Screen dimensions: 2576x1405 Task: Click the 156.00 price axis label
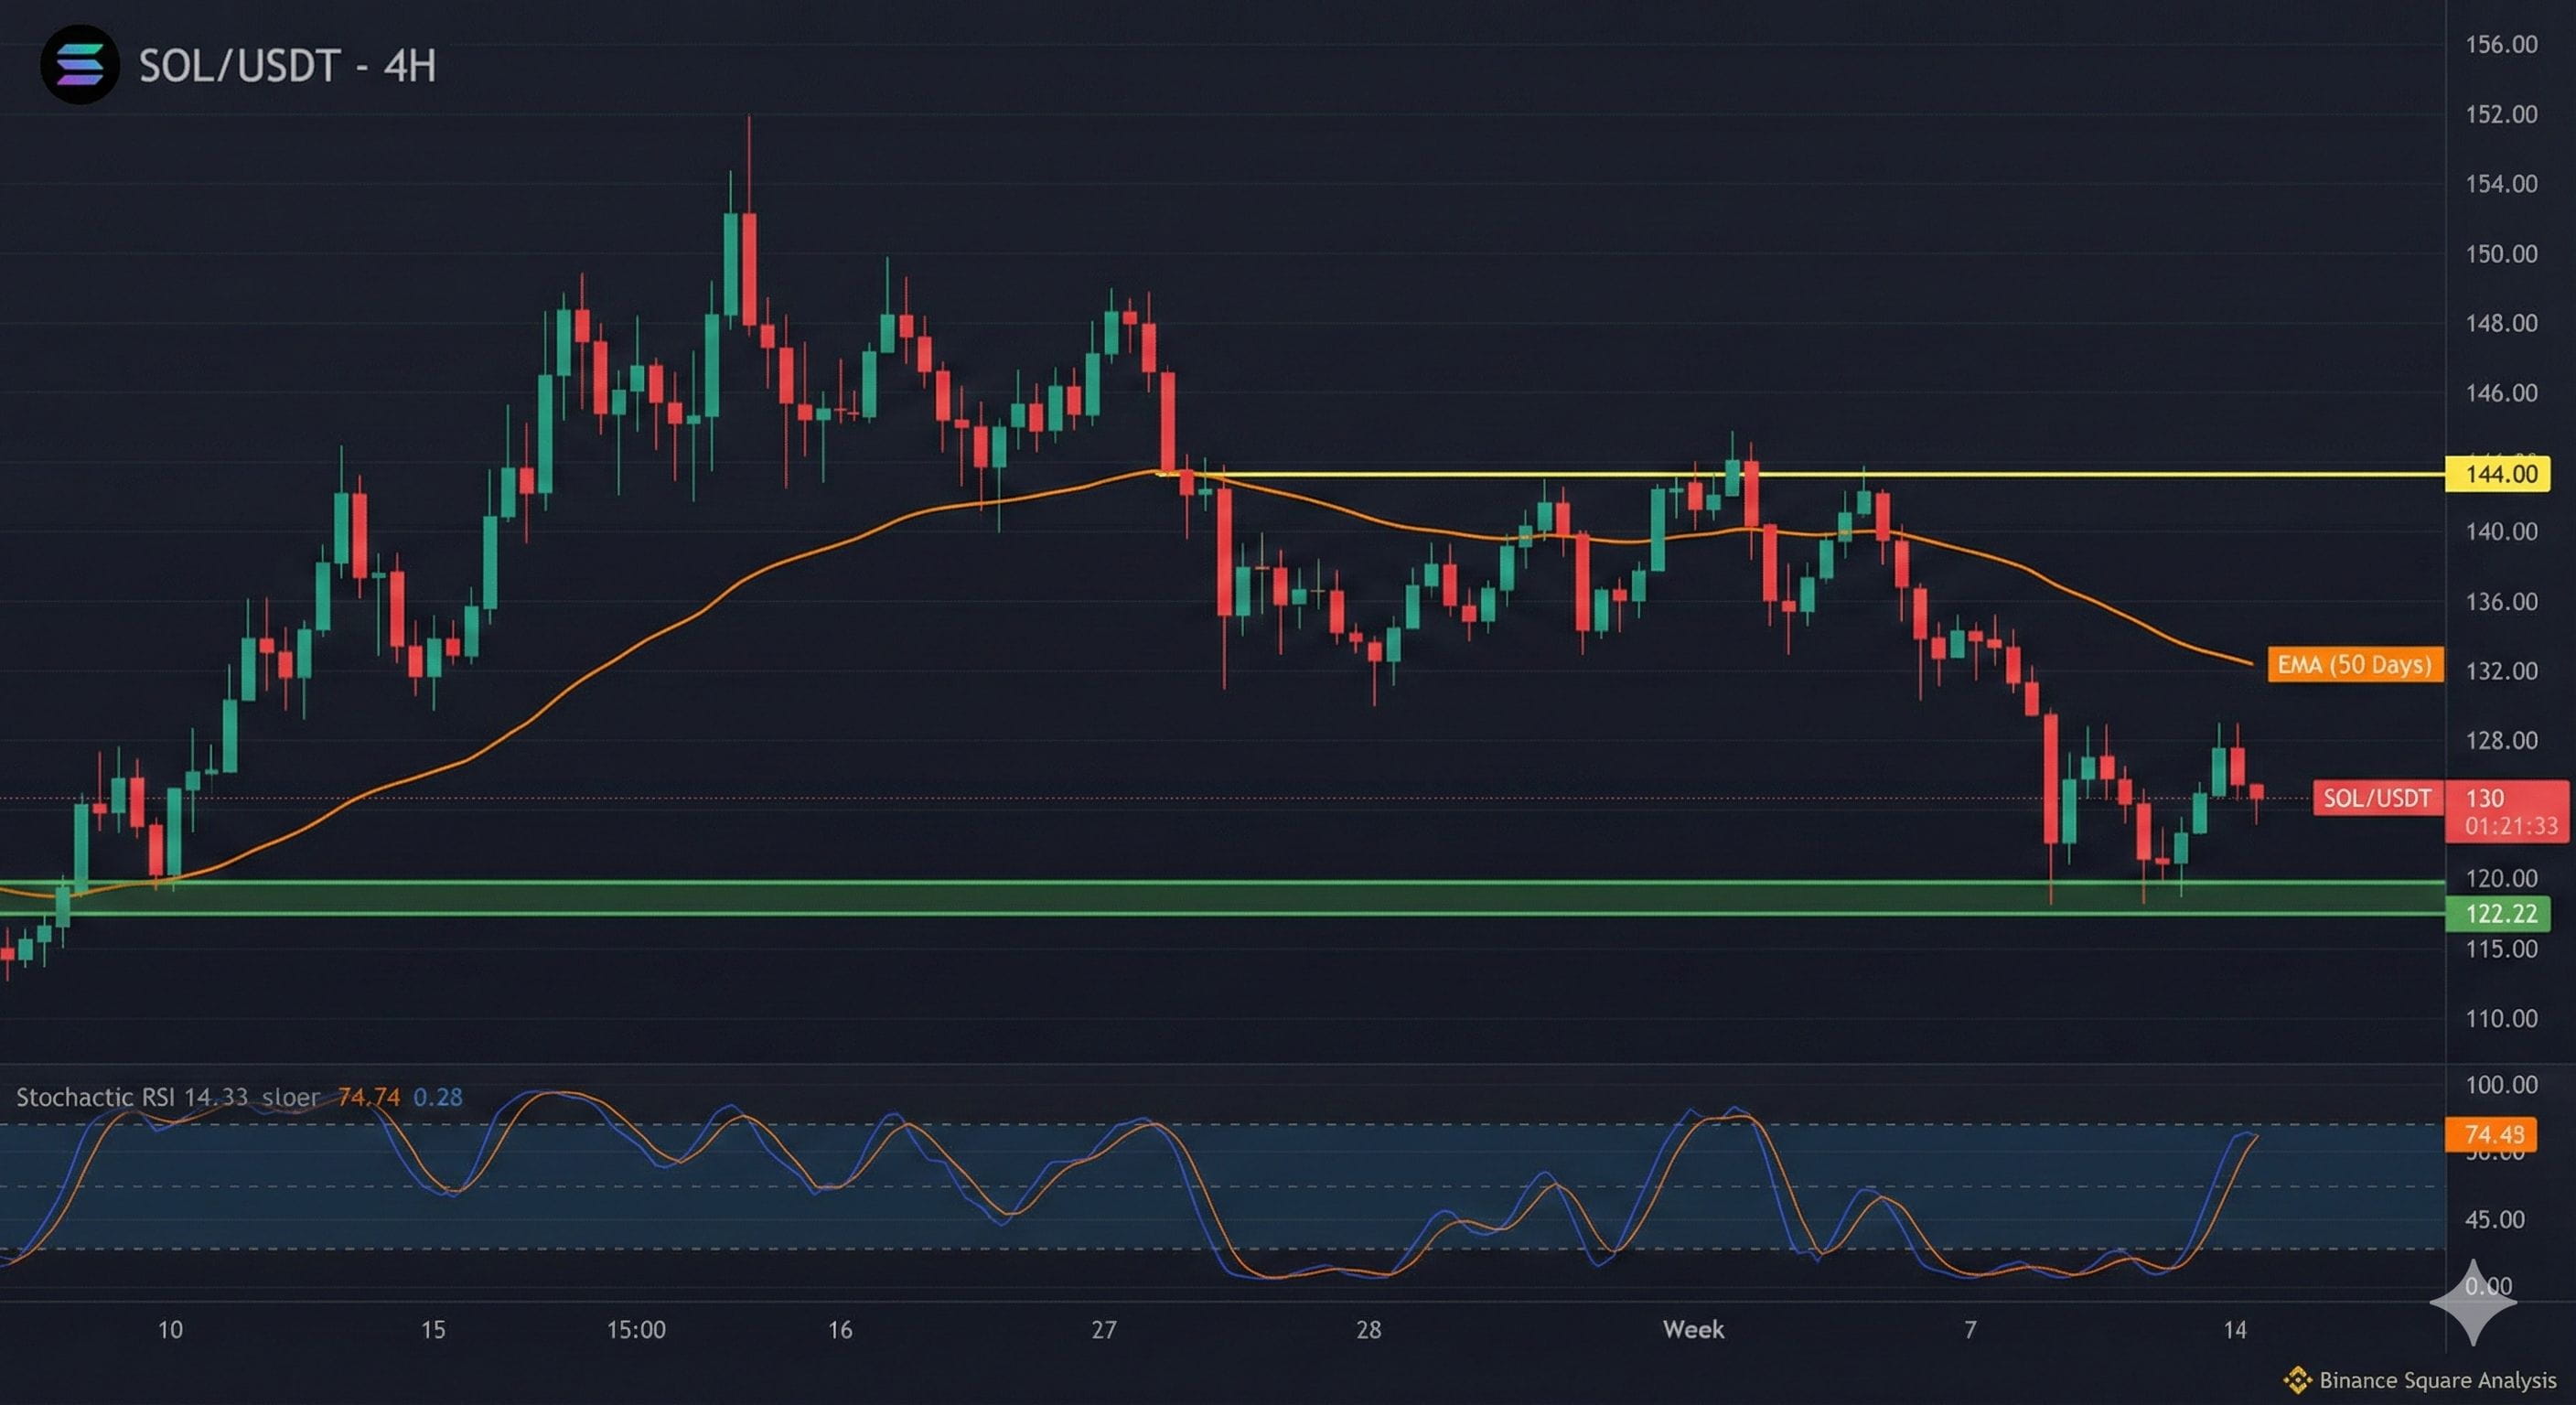pos(2500,44)
